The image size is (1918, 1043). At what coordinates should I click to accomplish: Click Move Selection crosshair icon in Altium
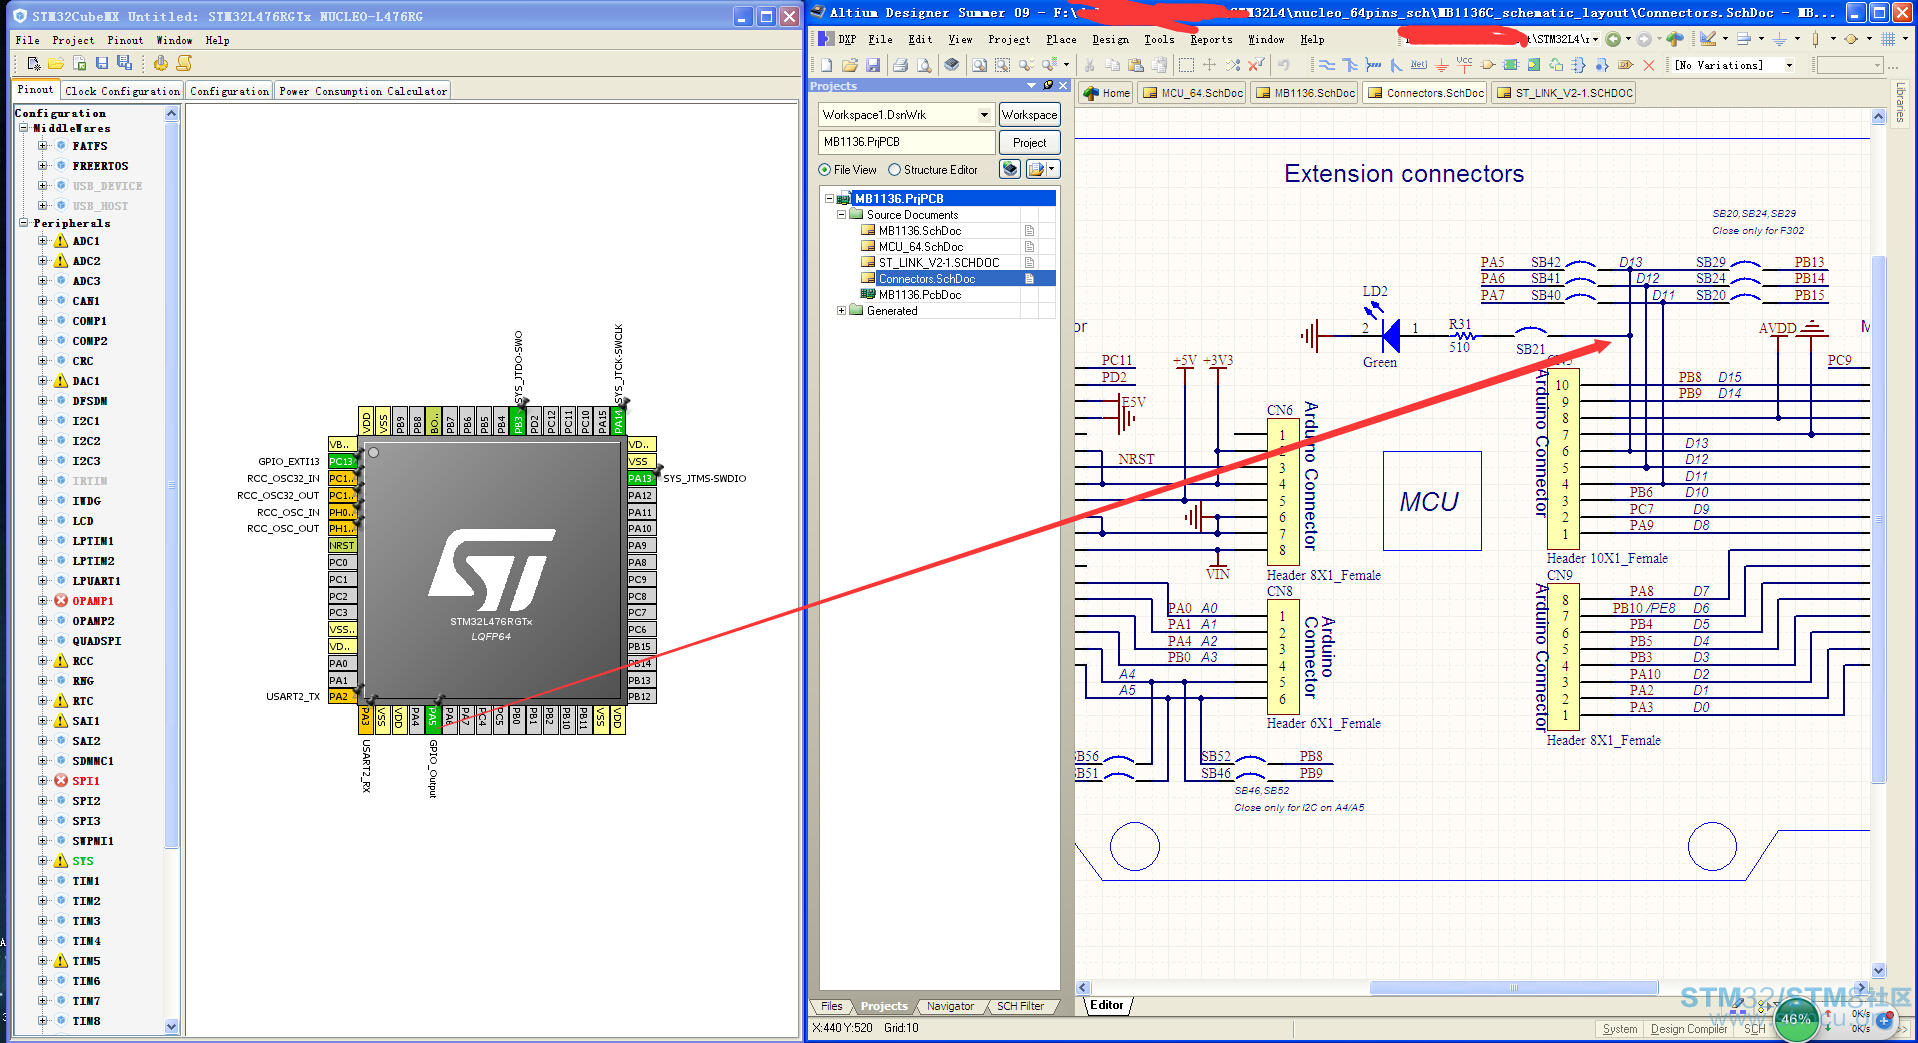tap(1209, 65)
